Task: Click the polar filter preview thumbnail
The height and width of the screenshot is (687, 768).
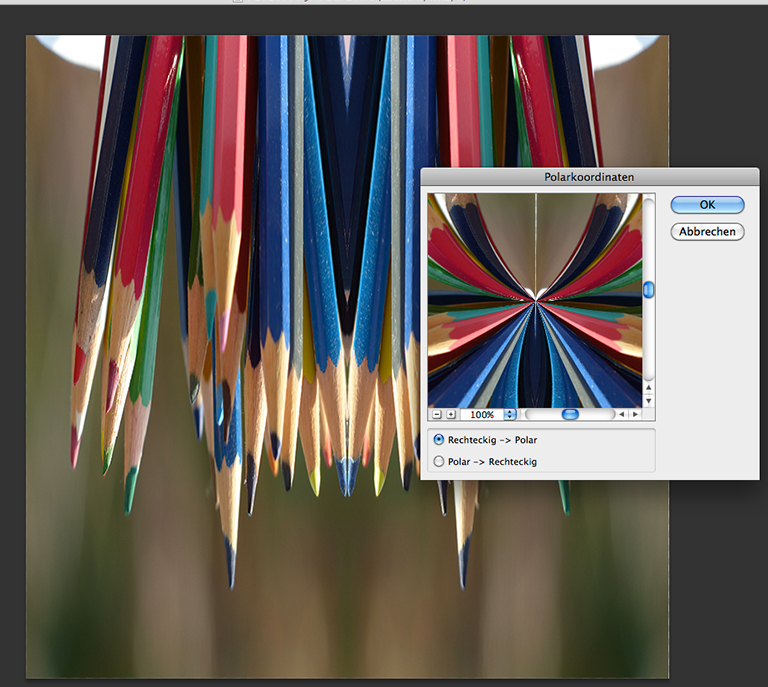Action: (535, 300)
